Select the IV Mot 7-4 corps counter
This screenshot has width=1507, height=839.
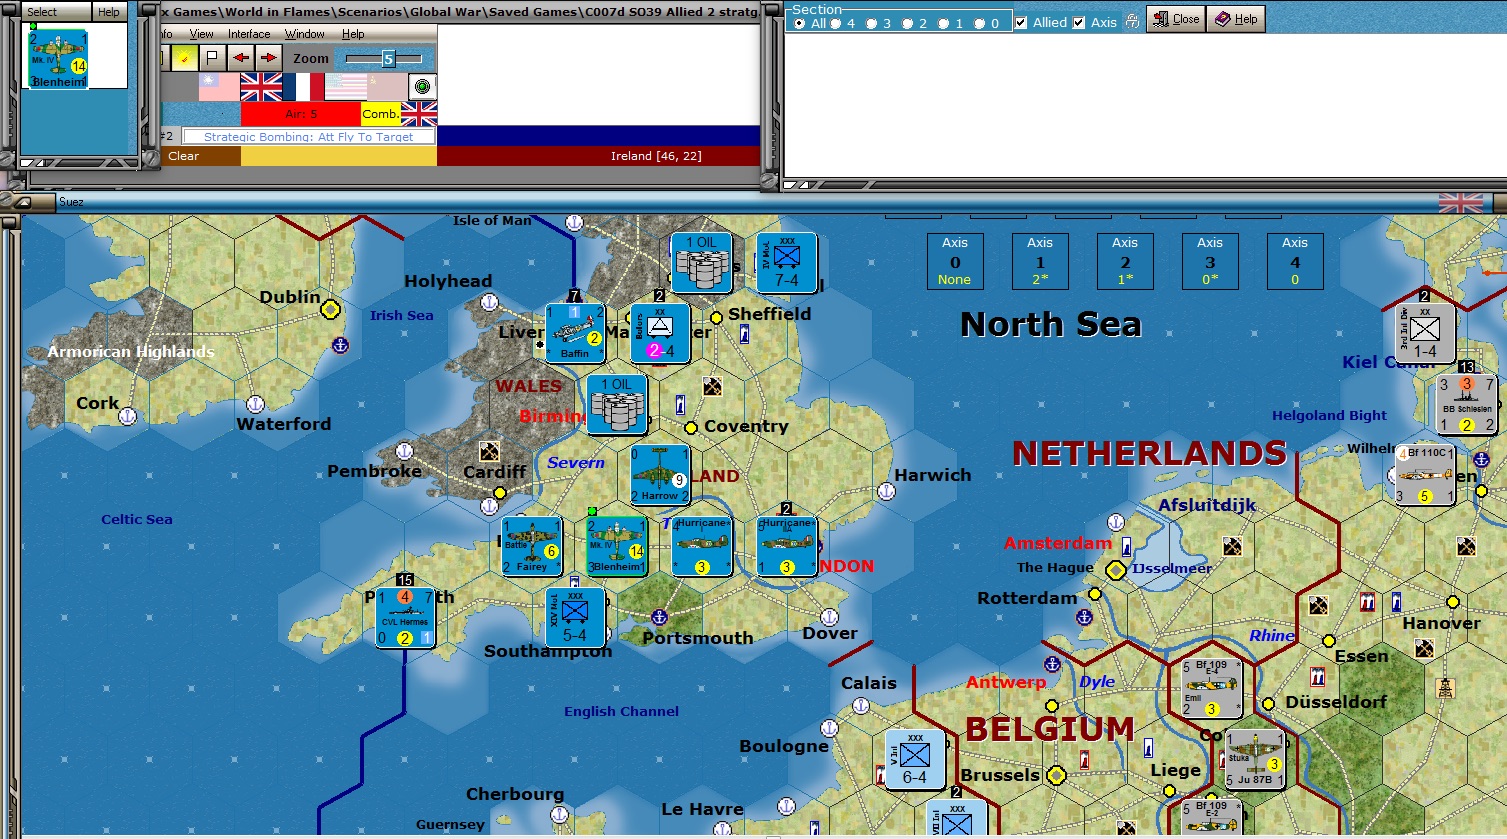click(x=787, y=262)
